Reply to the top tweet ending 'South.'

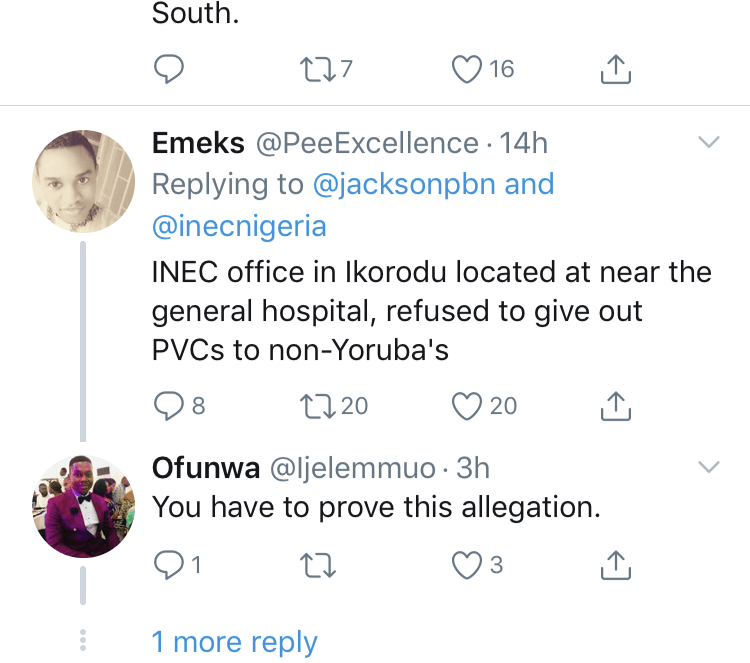tap(168, 69)
